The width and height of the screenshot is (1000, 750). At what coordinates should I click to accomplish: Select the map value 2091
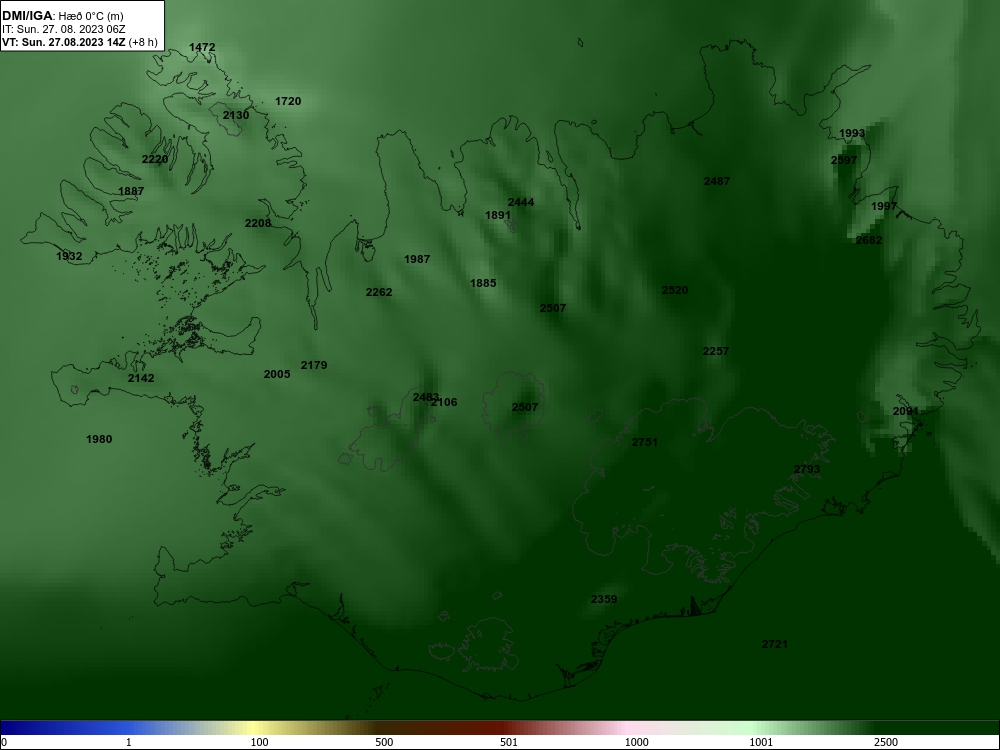tap(906, 411)
